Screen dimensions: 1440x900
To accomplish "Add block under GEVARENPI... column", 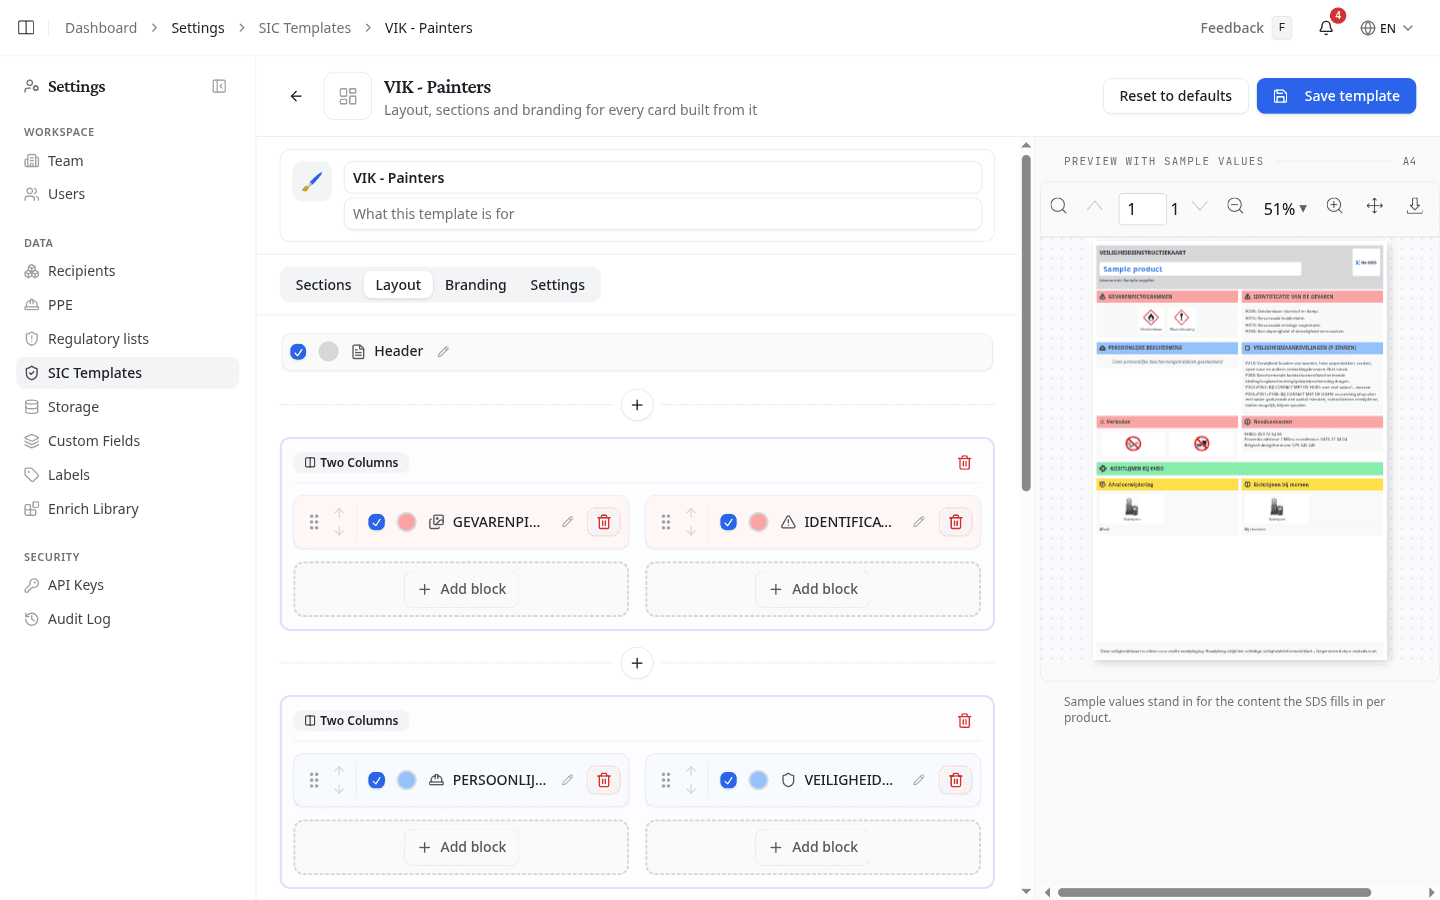I will click(x=461, y=589).
